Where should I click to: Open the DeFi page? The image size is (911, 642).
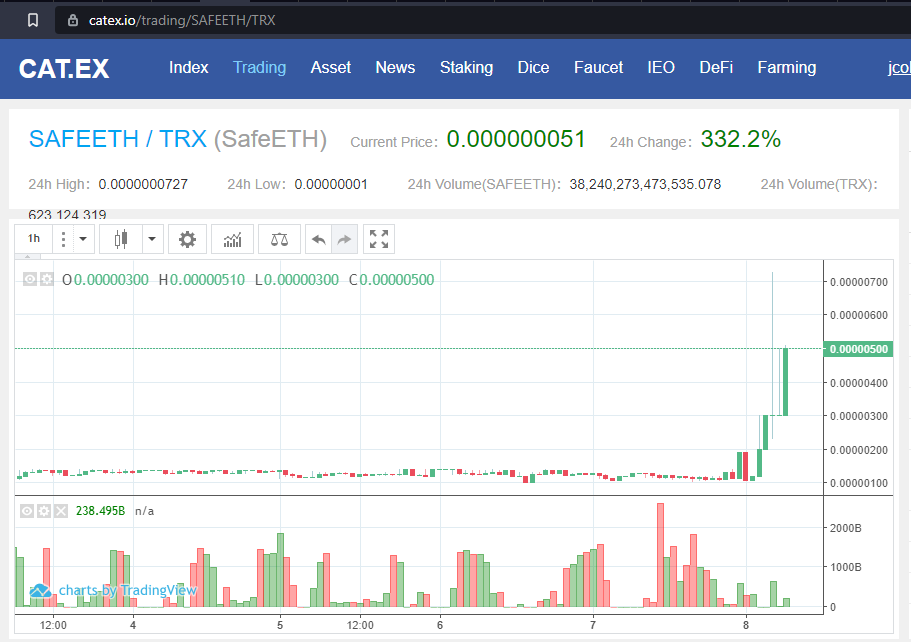(716, 67)
